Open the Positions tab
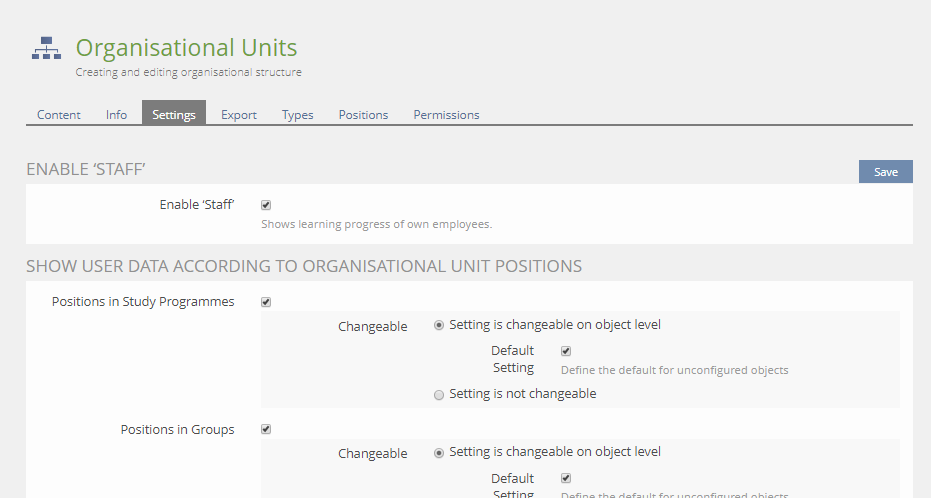Viewport: 931px width, 498px height. click(363, 115)
